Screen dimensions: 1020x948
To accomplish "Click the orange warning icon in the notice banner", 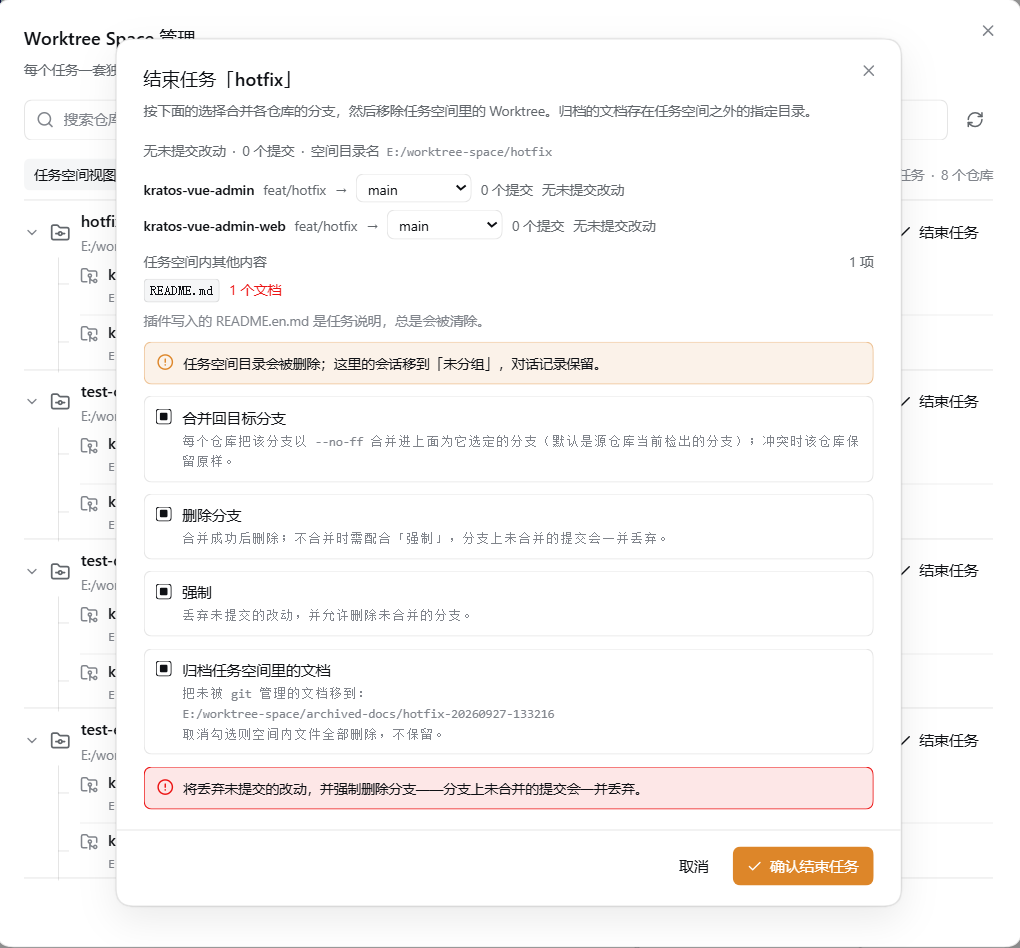I will point(165,362).
